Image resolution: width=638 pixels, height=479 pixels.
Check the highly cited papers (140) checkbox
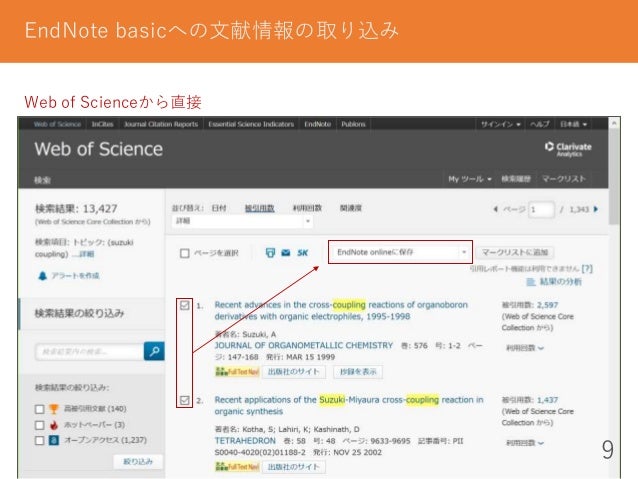click(x=39, y=409)
